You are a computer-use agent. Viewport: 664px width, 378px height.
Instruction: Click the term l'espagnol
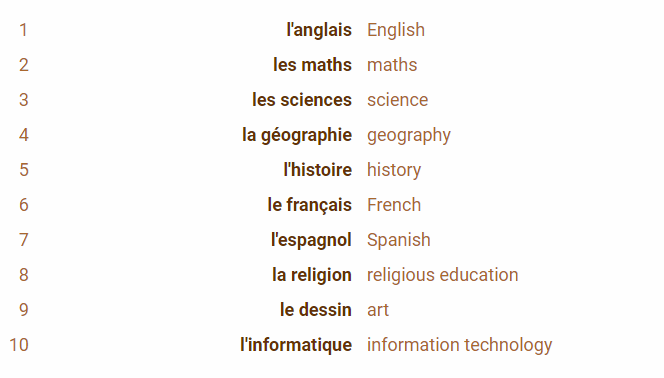[x=311, y=240]
